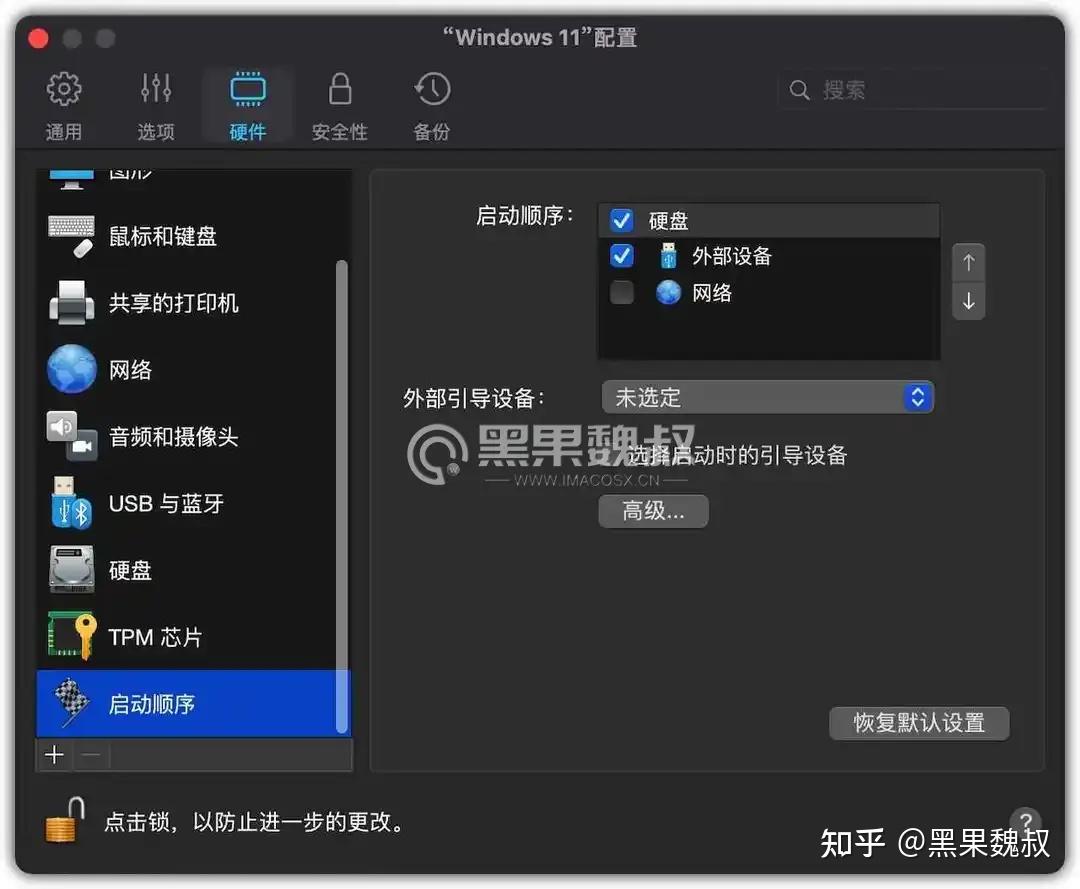Open the 安全性 settings pane
This screenshot has width=1080, height=889.
pos(339,103)
